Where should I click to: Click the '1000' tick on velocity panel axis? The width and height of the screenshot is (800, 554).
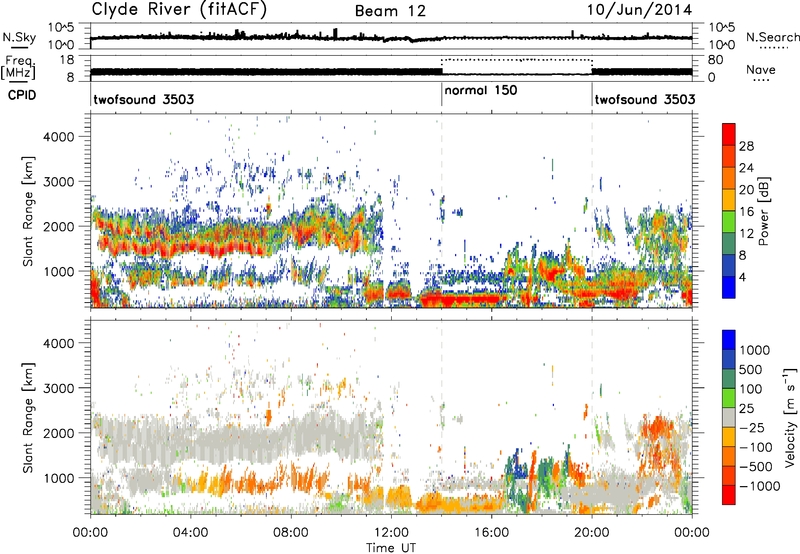click(59, 478)
